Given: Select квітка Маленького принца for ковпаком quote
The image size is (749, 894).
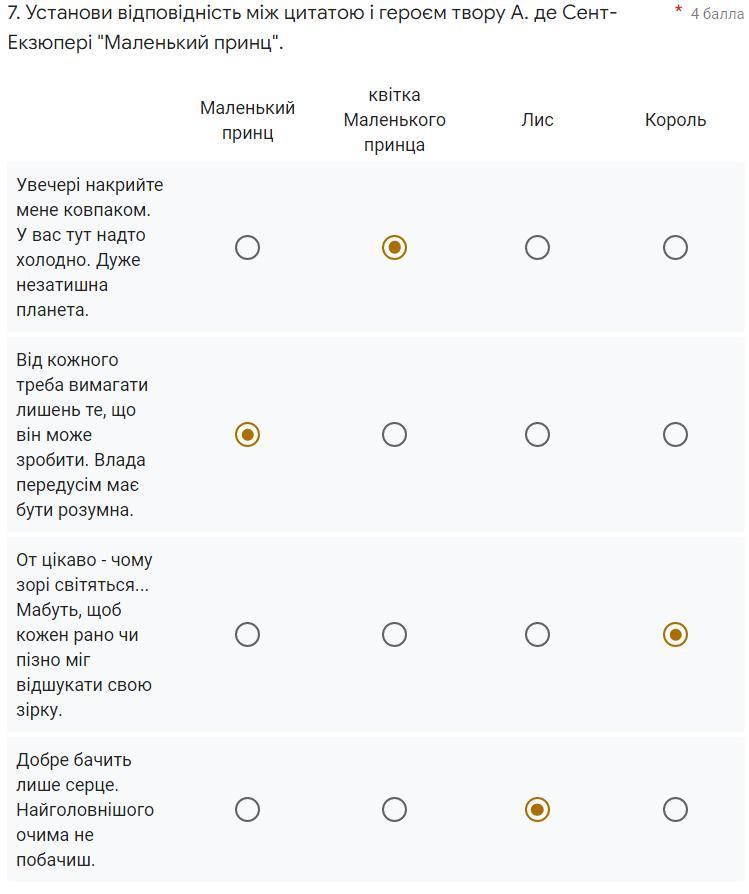Looking at the screenshot, I should 394,247.
